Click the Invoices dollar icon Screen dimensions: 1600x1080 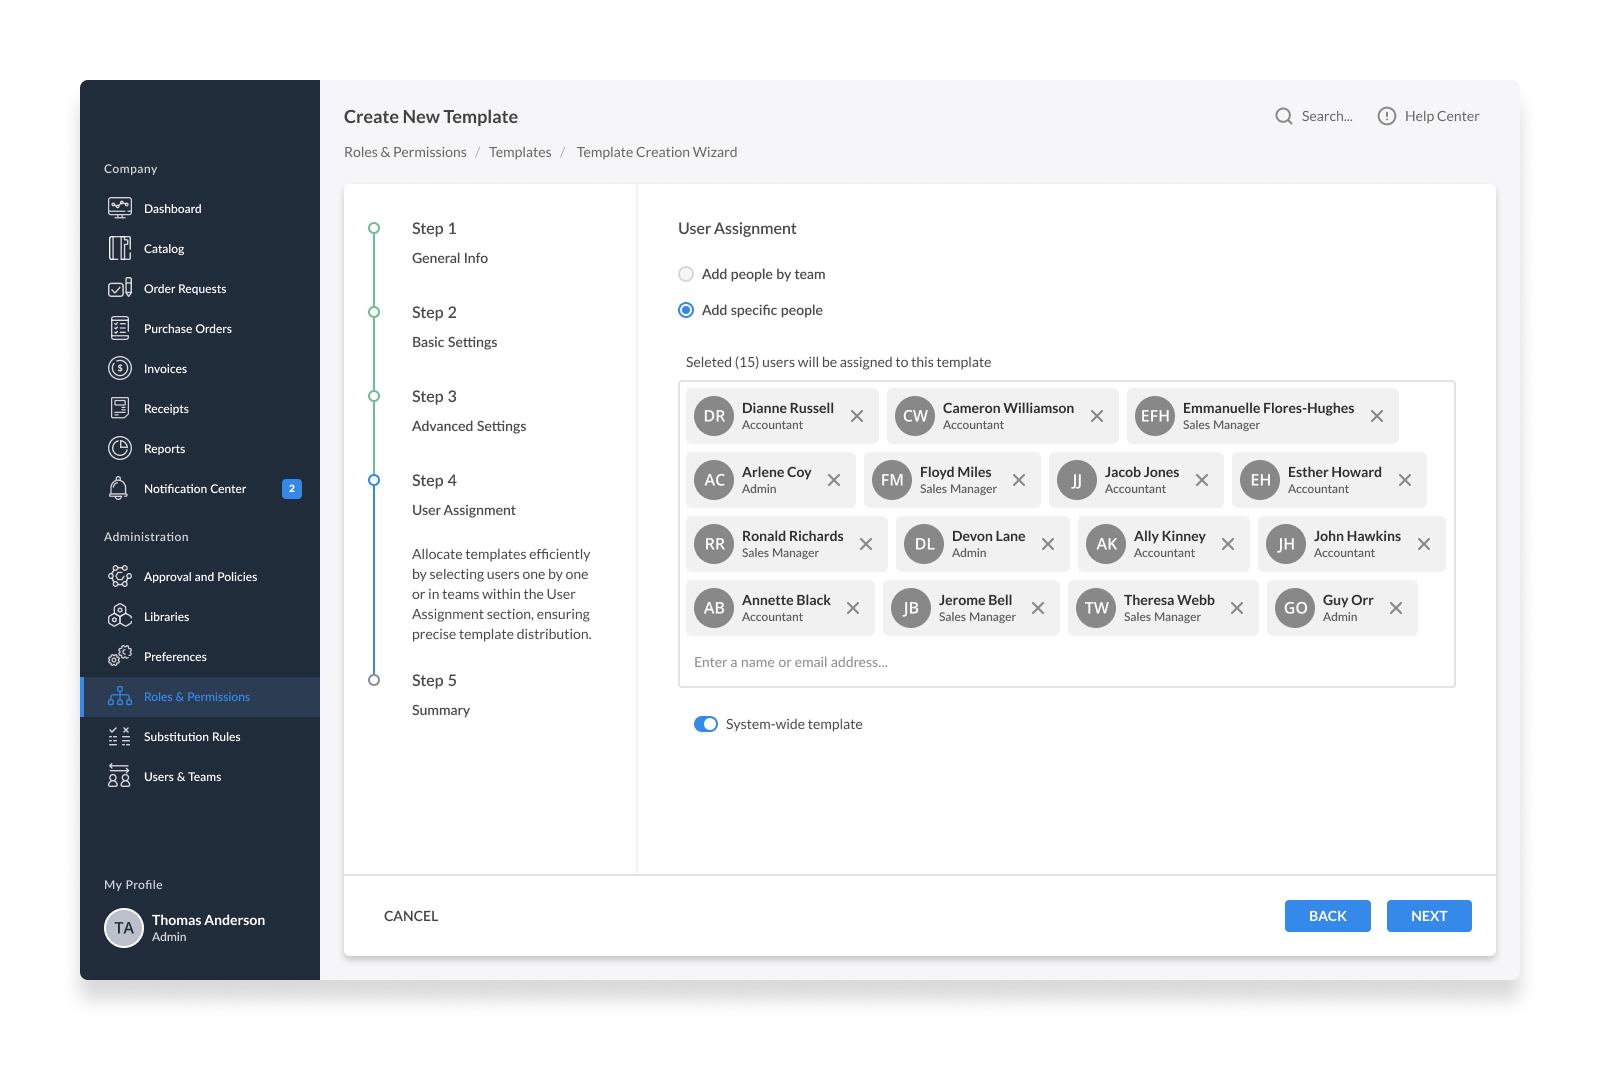click(120, 368)
